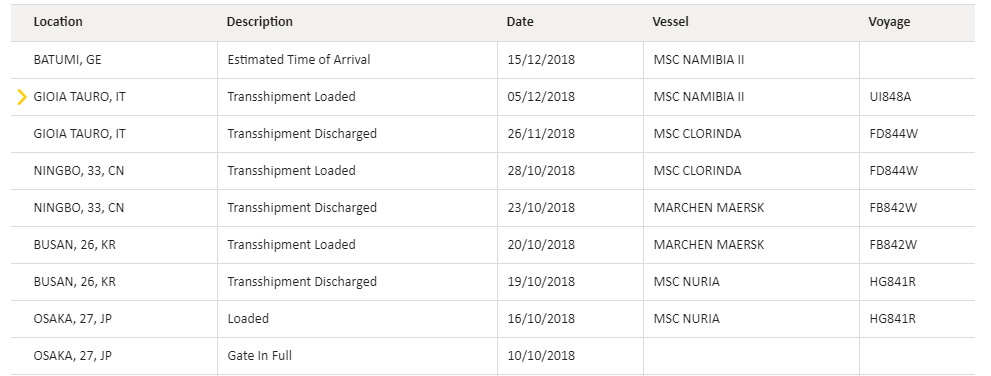Viewport: 991px width, 376px height.
Task: Select the Description column header
Action: [x=260, y=21]
